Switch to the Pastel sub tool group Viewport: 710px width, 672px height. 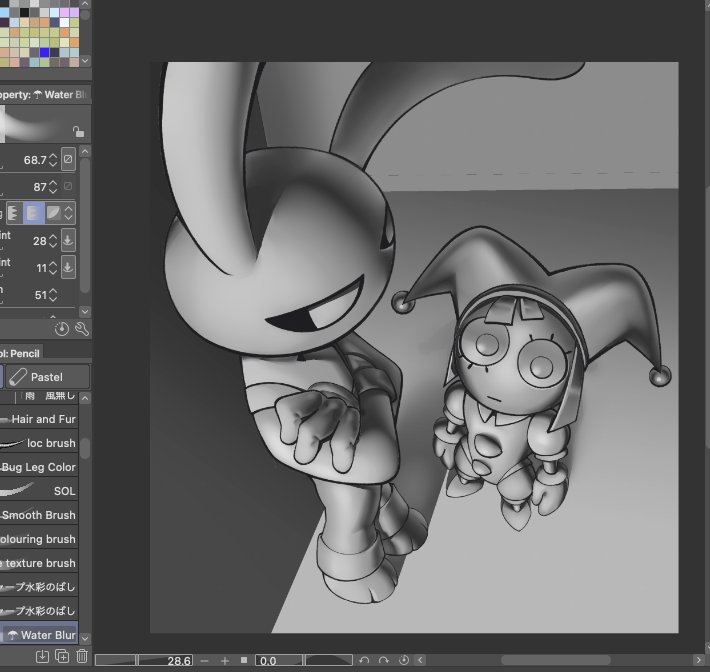[x=48, y=377]
